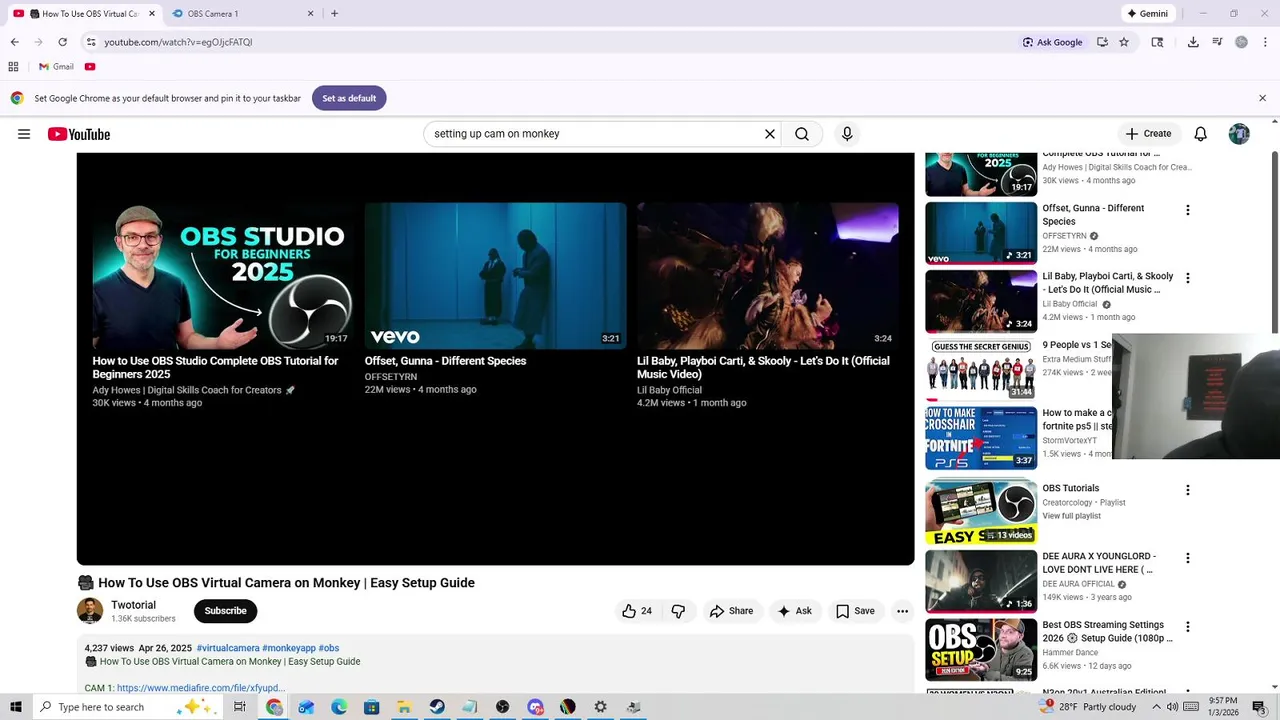The height and width of the screenshot is (720, 1280).
Task: Open the YouTube account avatar menu
Action: [x=1239, y=134]
